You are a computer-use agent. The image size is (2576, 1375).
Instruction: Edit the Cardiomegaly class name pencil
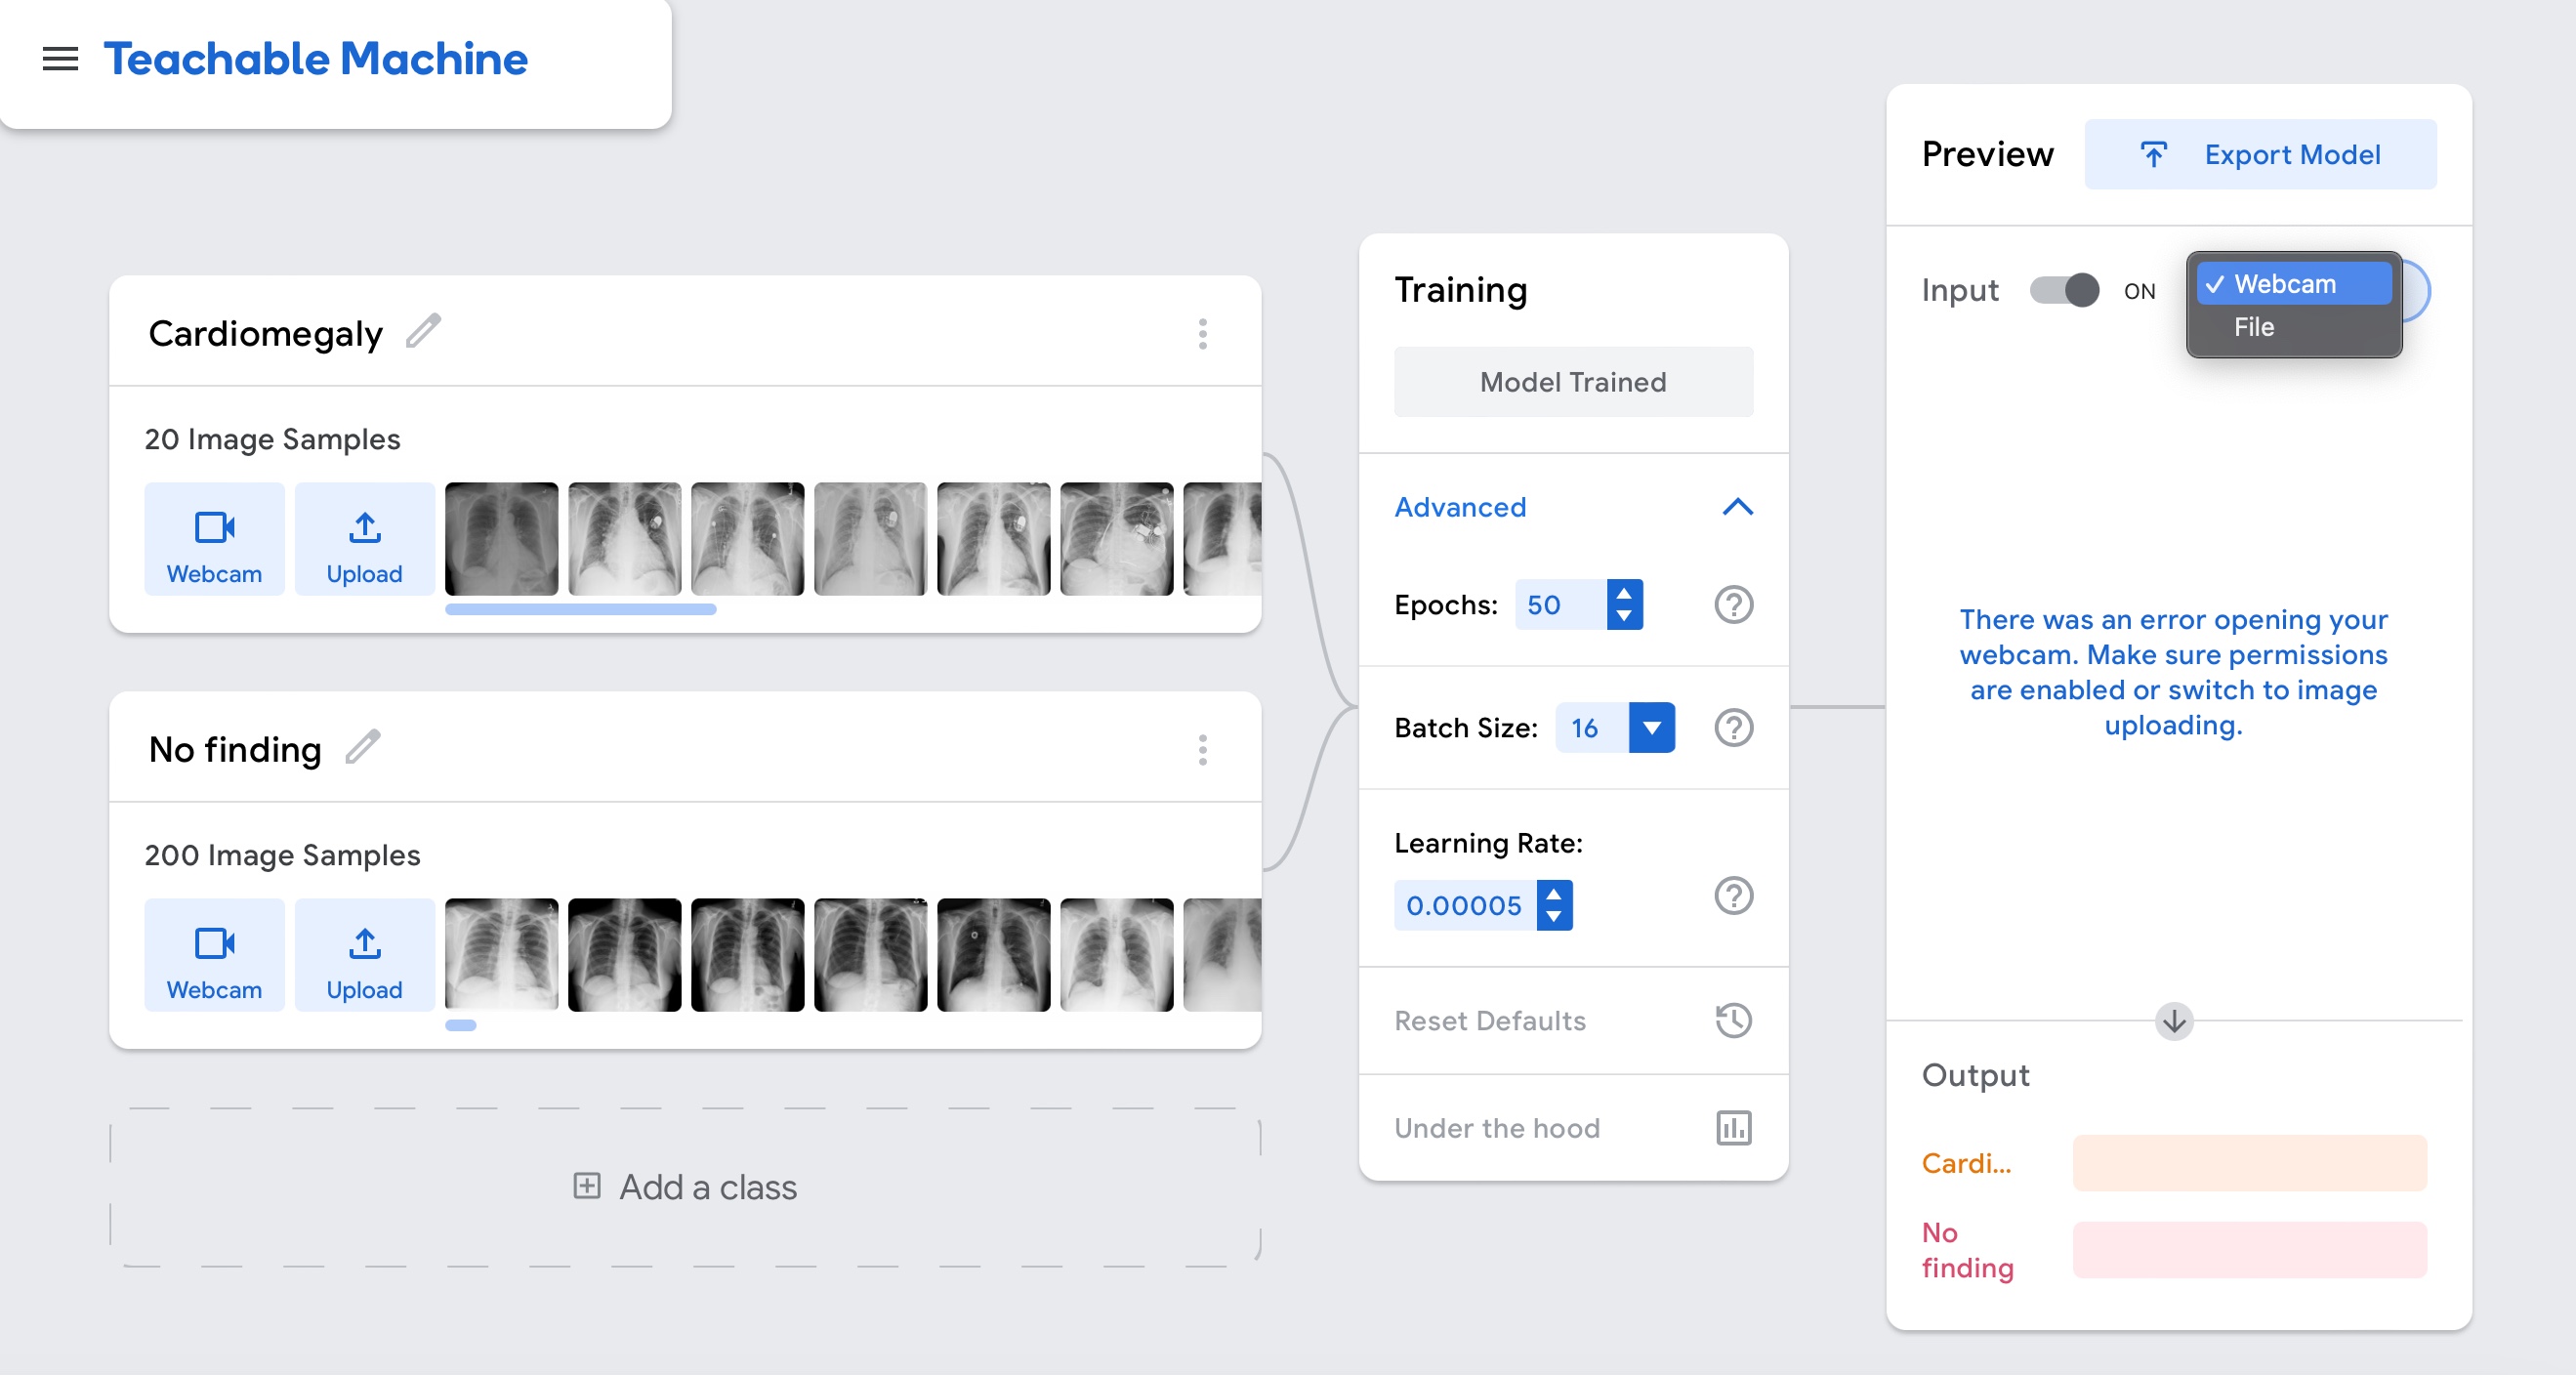pyautogui.click(x=423, y=331)
